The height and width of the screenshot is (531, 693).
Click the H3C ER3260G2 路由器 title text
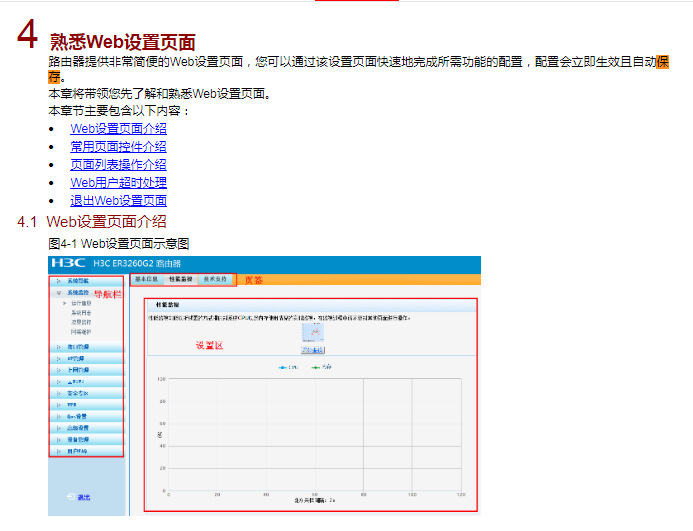[137, 264]
